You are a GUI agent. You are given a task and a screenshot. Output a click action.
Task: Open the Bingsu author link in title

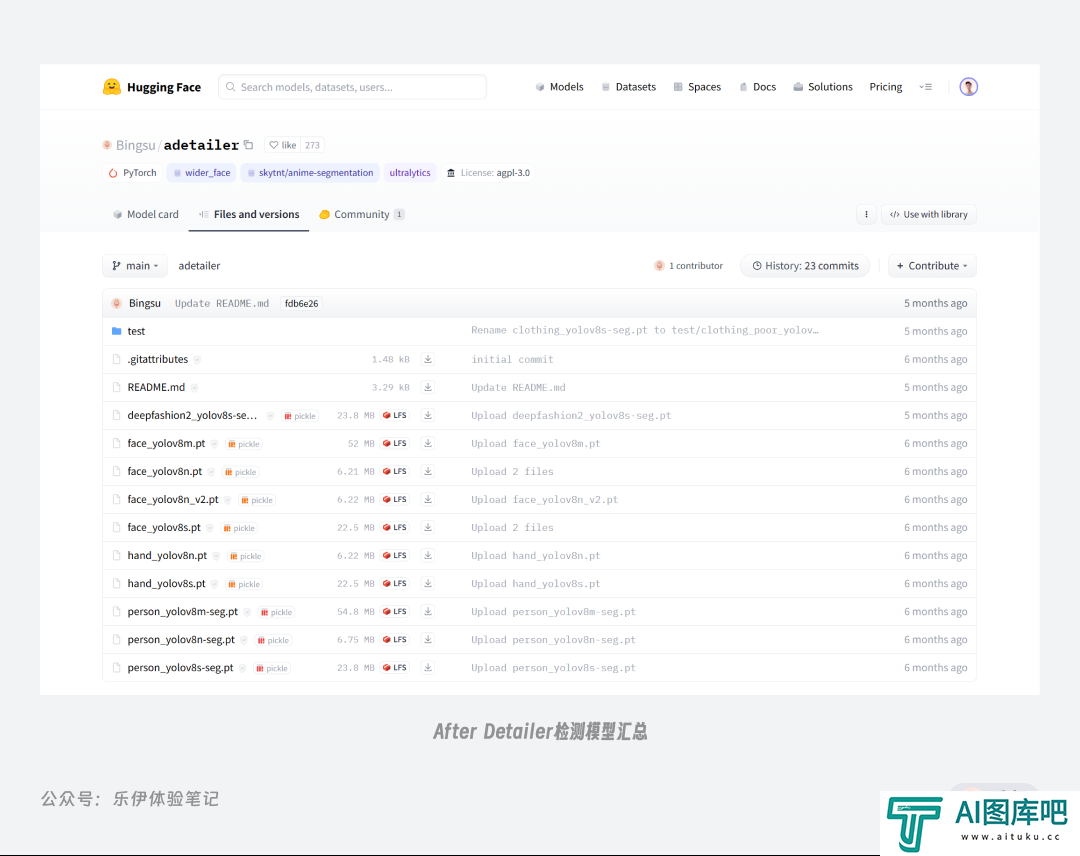click(135, 145)
